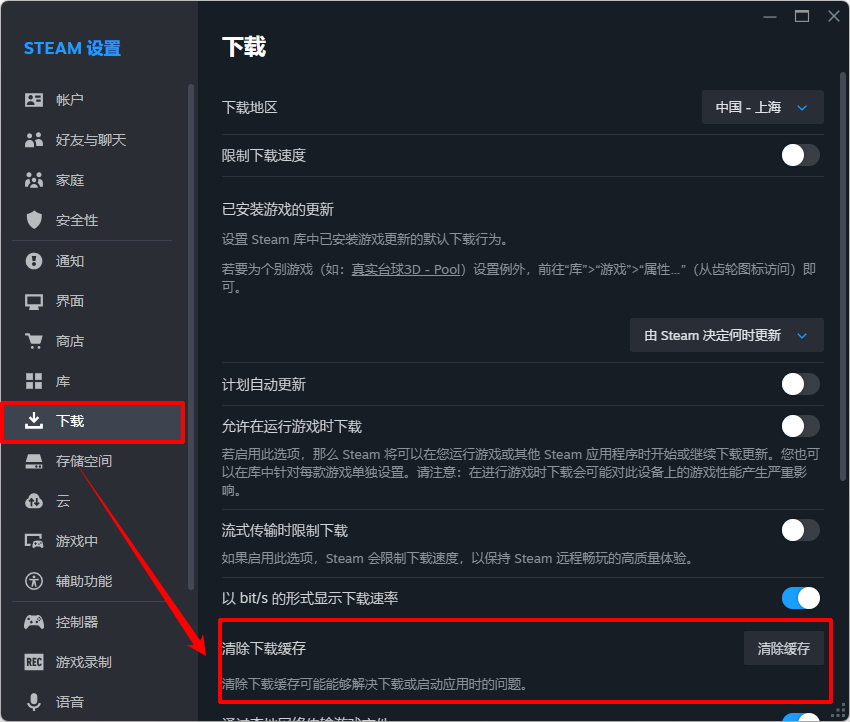The height and width of the screenshot is (722, 850).
Task: Select the 安全性 section label
Action: pyautogui.click(x=76, y=220)
